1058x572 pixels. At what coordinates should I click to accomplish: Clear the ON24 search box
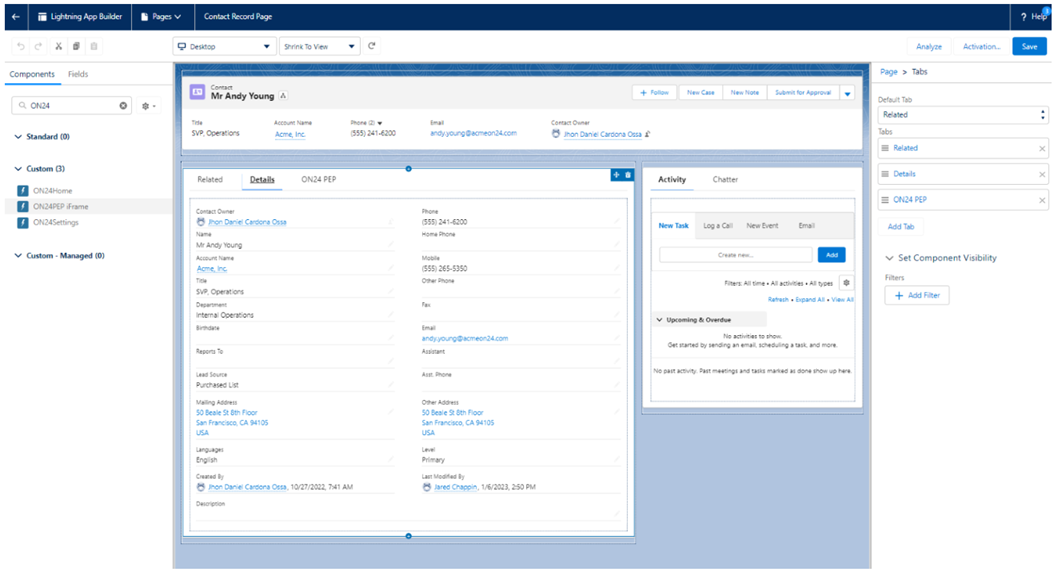click(123, 106)
